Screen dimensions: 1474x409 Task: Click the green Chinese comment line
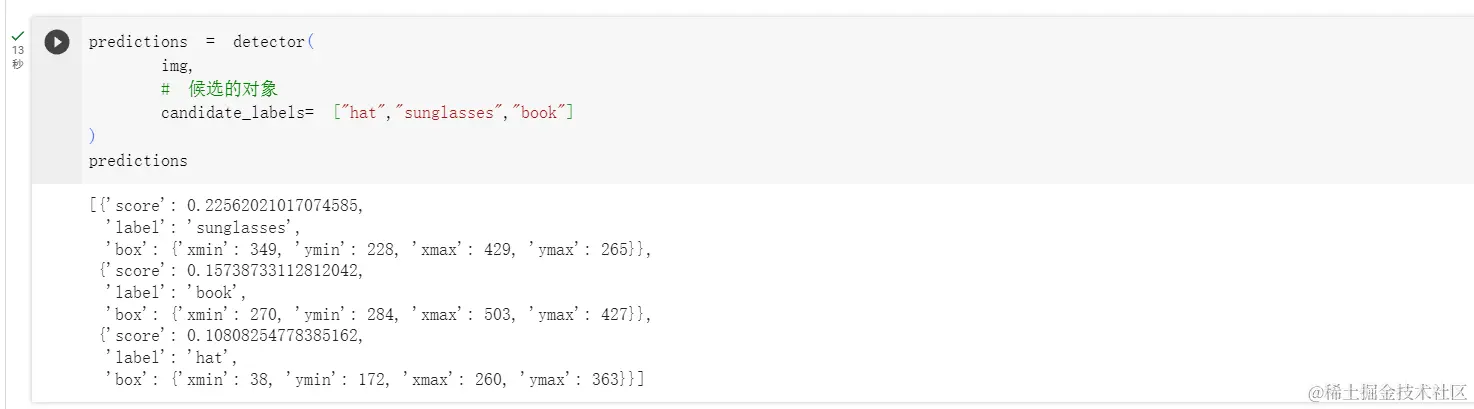[219, 89]
